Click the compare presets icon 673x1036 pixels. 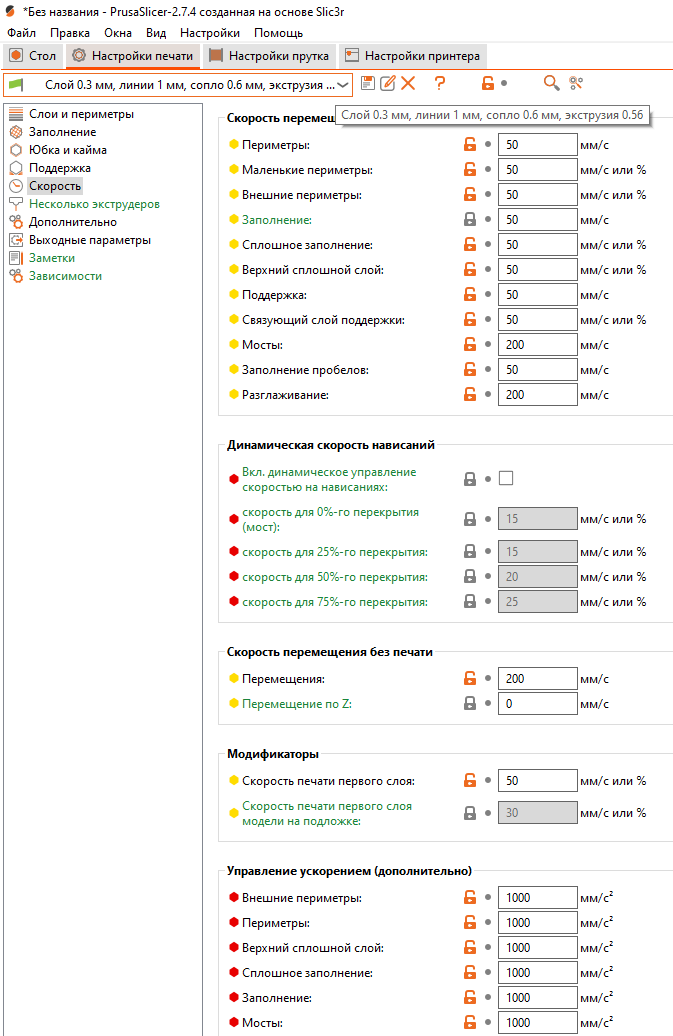pyautogui.click(x=576, y=83)
